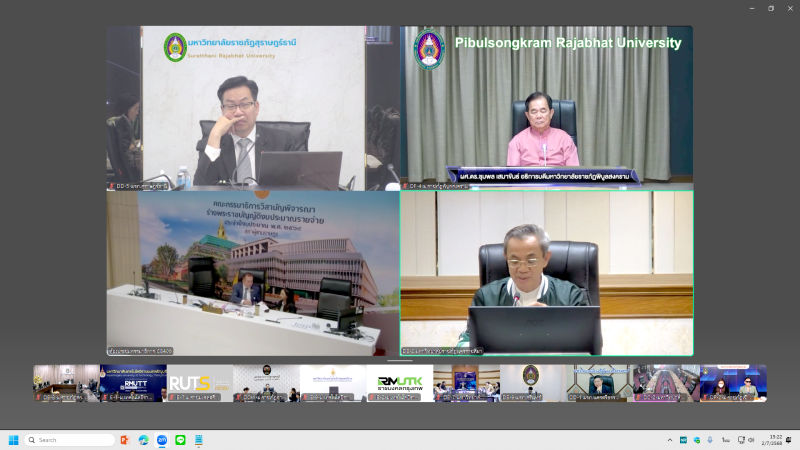This screenshot has width=800, height=450.
Task: Open the clock and date flyout
Action: 770,440
